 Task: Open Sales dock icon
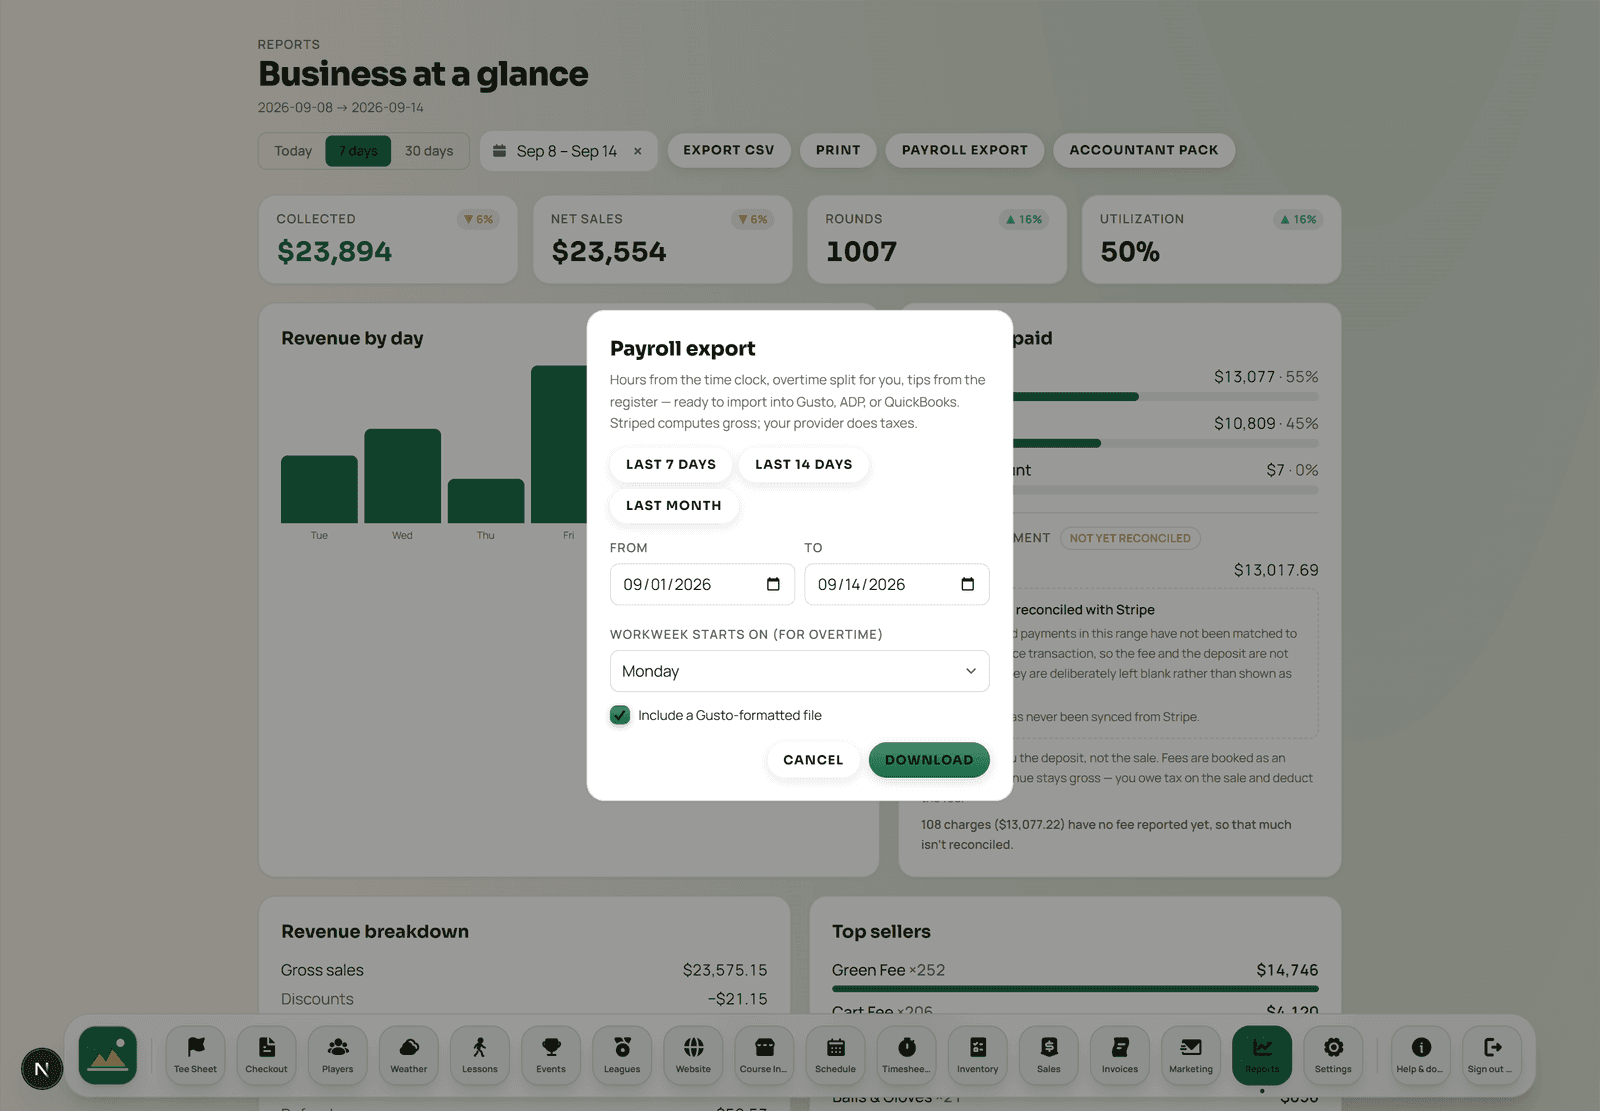point(1049,1055)
